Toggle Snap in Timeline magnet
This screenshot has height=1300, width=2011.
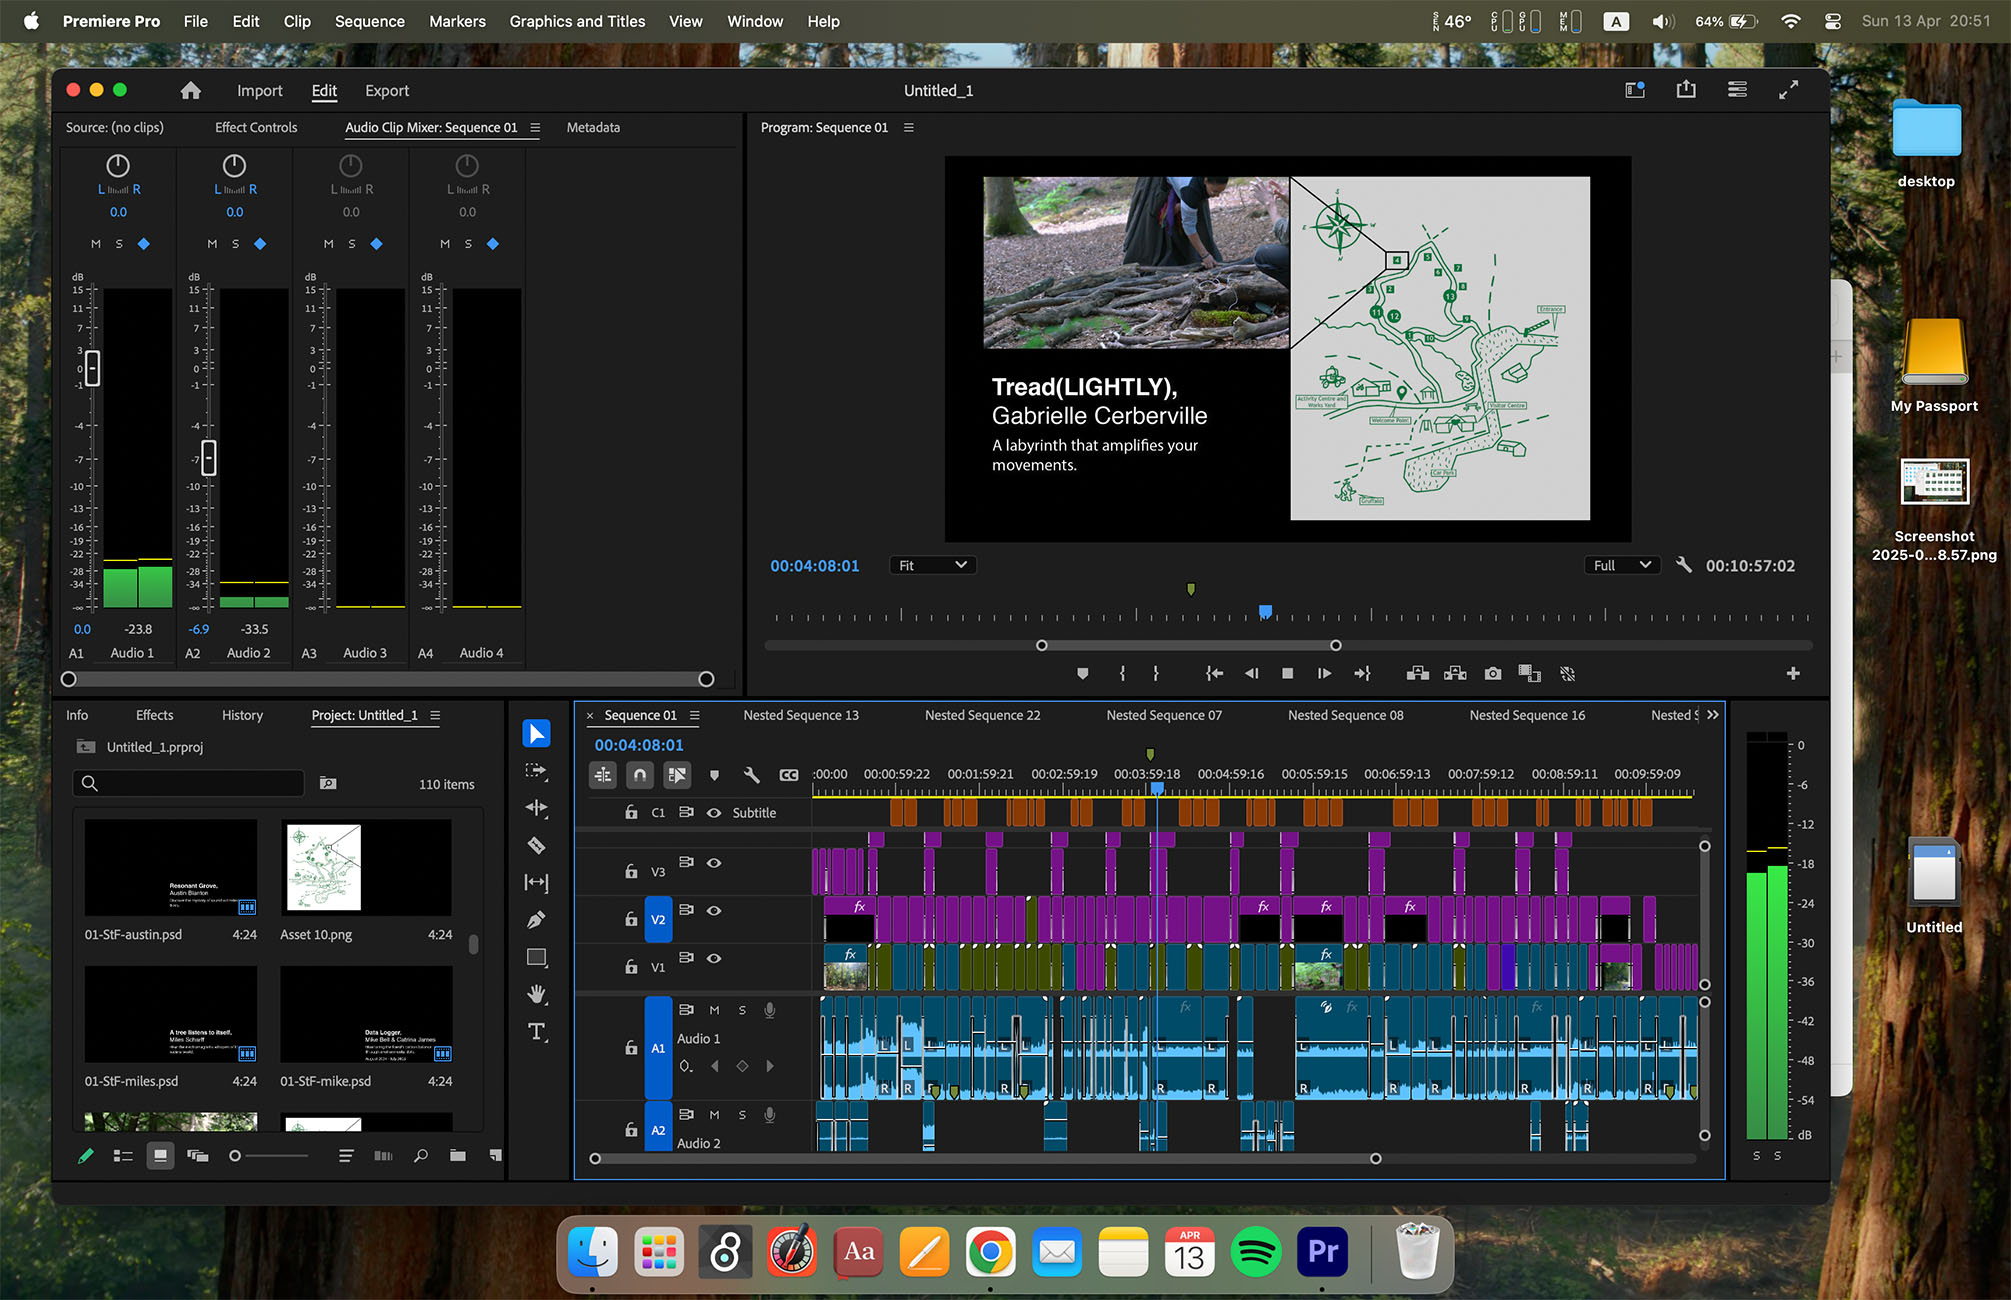coord(640,775)
